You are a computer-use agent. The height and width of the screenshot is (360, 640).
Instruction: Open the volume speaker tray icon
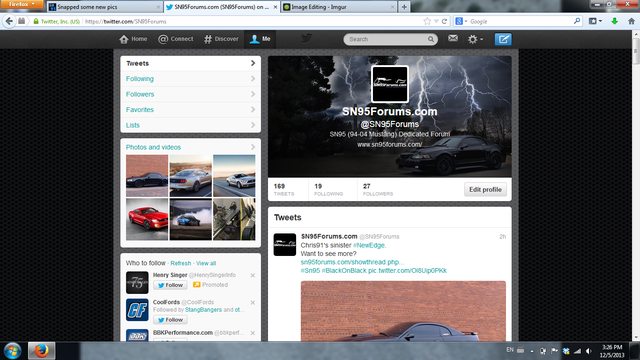point(589,351)
